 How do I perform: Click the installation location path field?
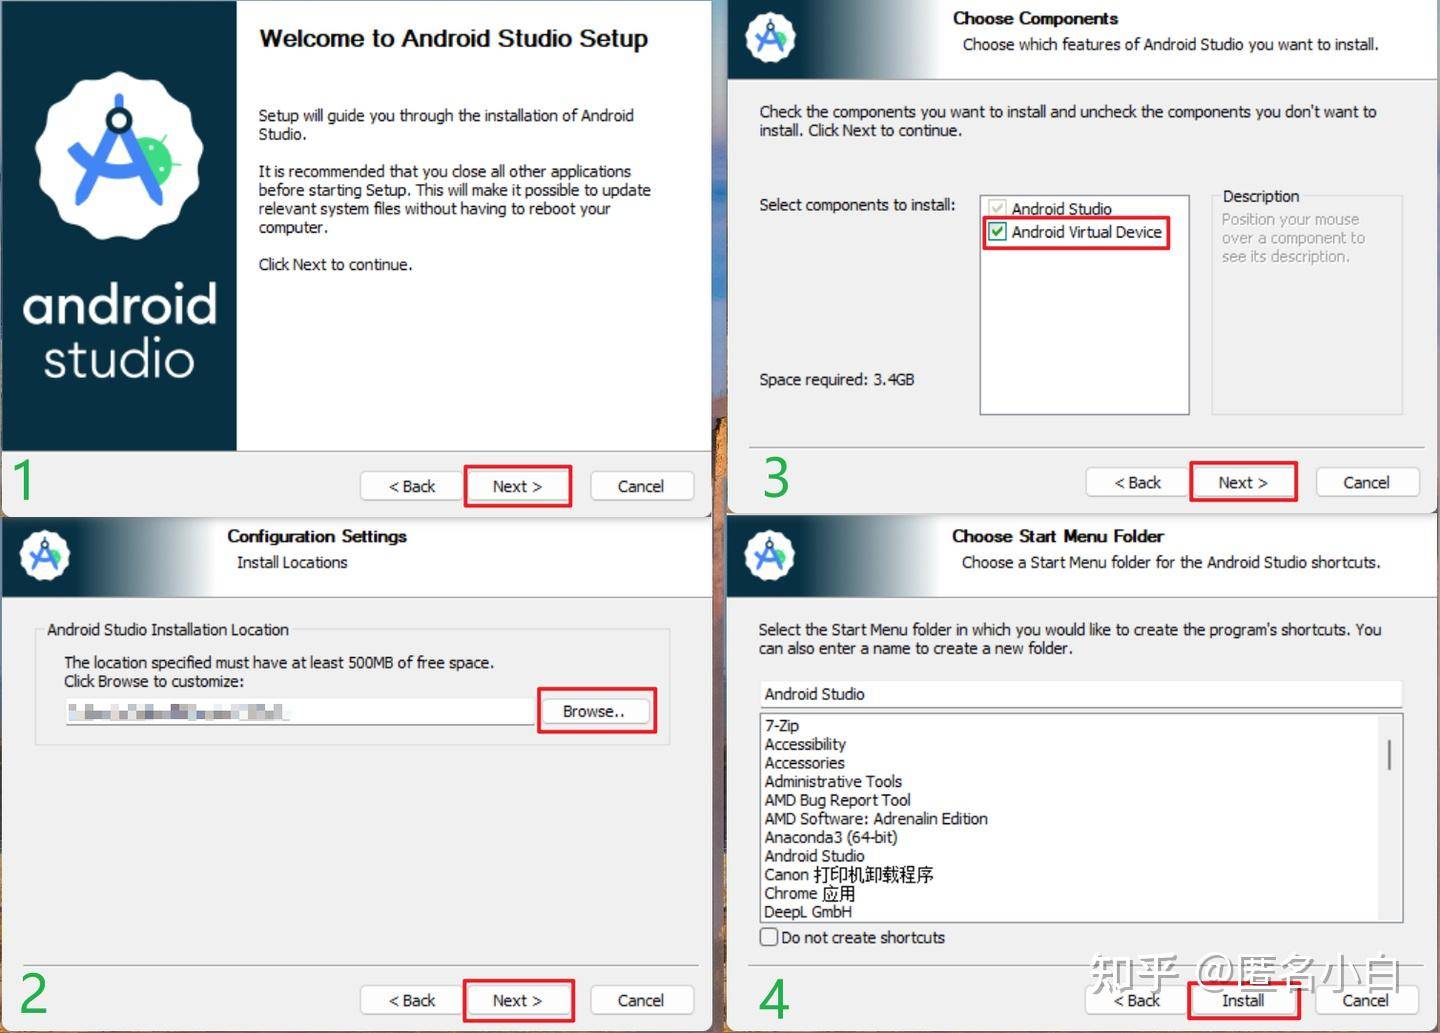[299, 712]
